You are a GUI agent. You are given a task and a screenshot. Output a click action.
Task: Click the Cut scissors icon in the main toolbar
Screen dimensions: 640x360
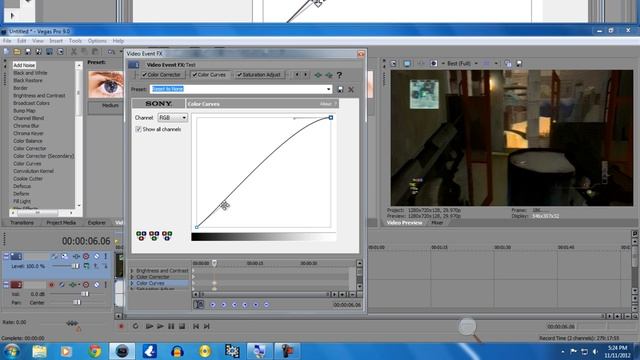coord(74,52)
